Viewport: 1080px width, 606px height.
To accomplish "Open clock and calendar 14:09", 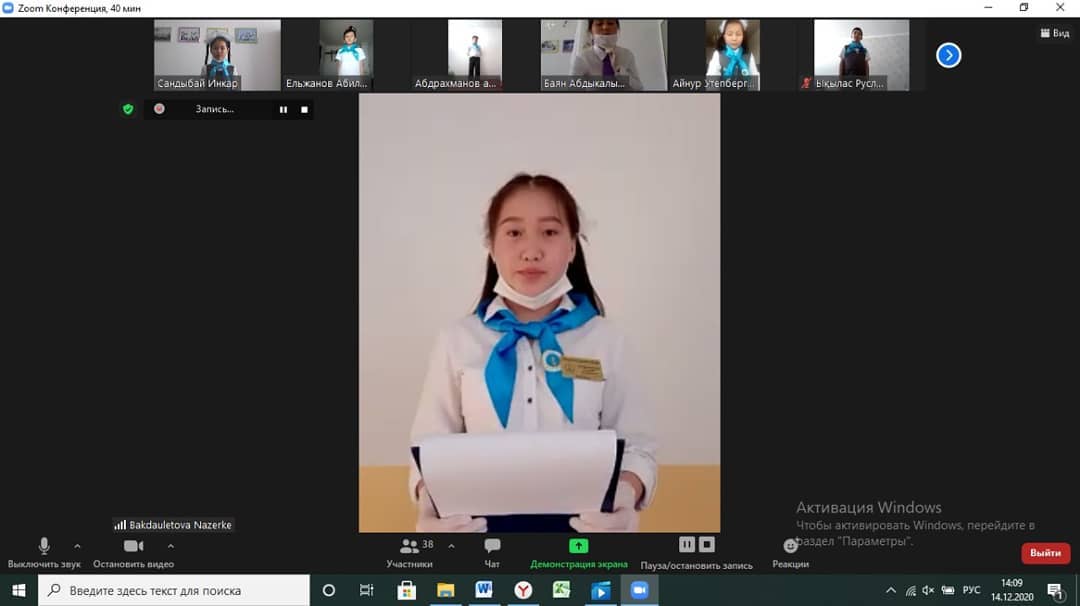I will tap(1012, 590).
